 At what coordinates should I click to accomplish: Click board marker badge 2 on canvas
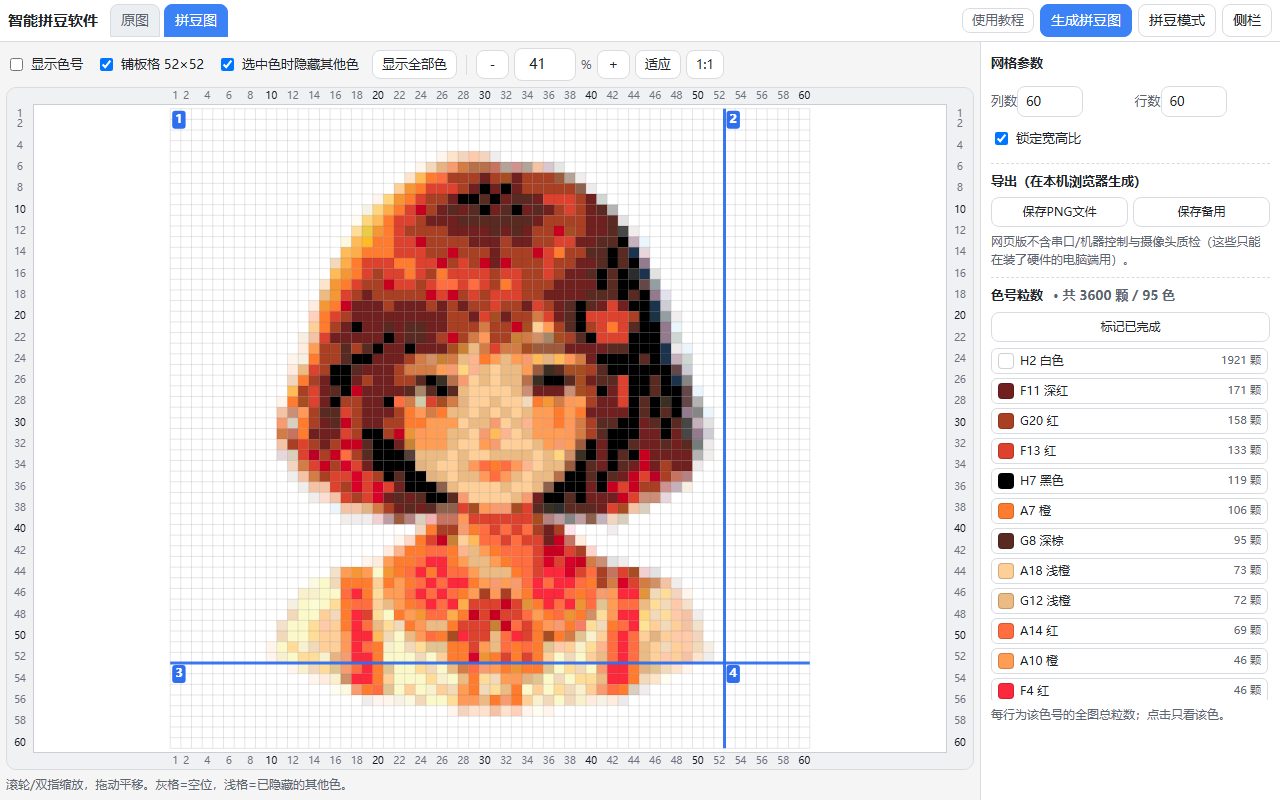pos(733,120)
